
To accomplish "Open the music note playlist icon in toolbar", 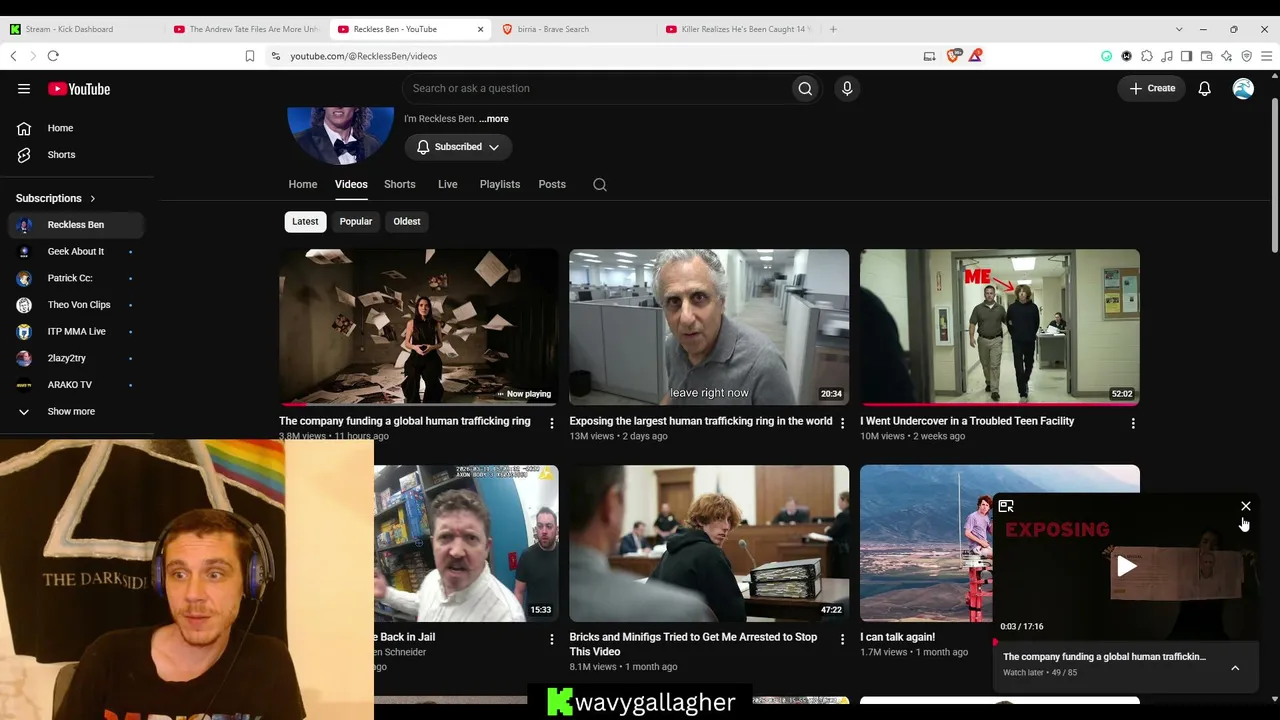I will (1167, 56).
